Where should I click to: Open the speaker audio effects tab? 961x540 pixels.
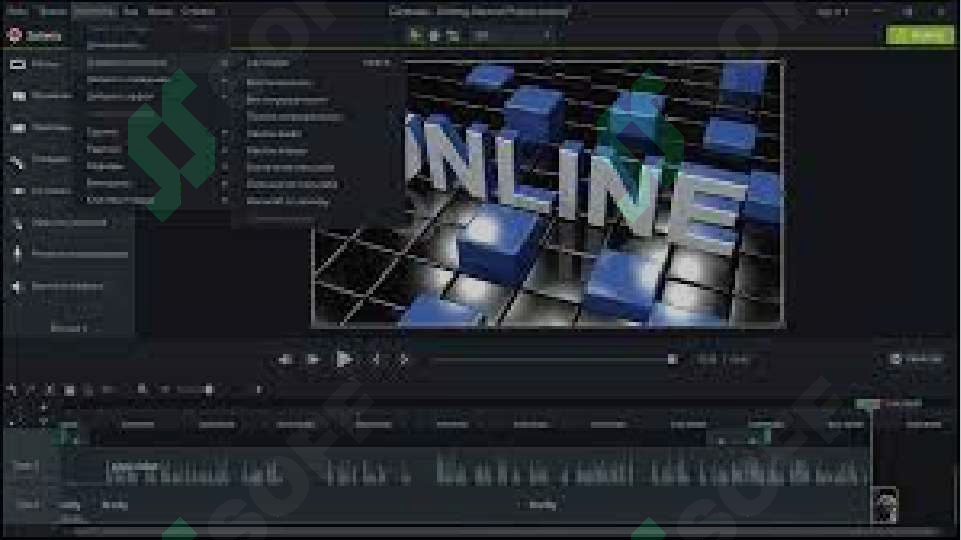(58, 286)
